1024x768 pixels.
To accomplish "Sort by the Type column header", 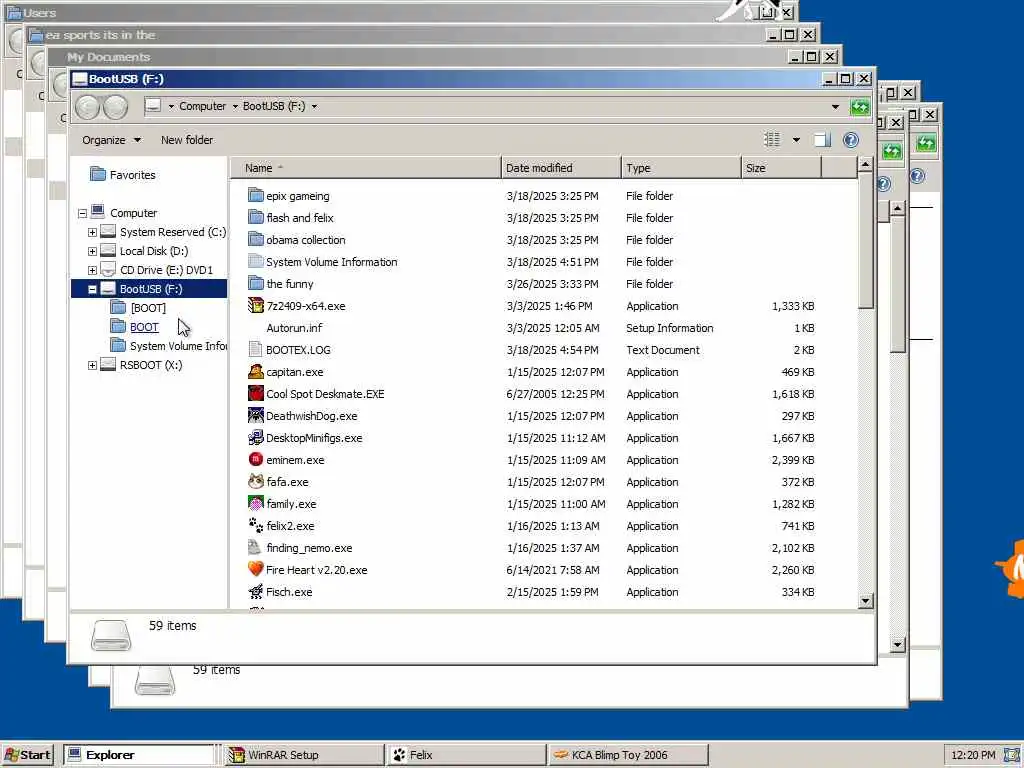I will 680,168.
